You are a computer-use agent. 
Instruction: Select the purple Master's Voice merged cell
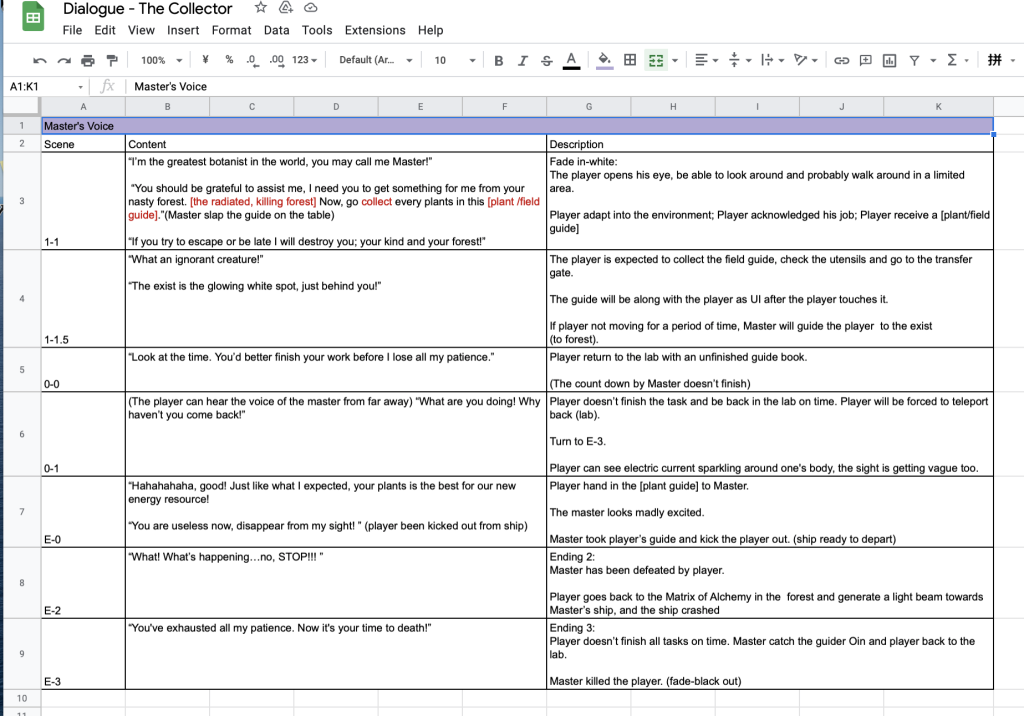pos(517,126)
